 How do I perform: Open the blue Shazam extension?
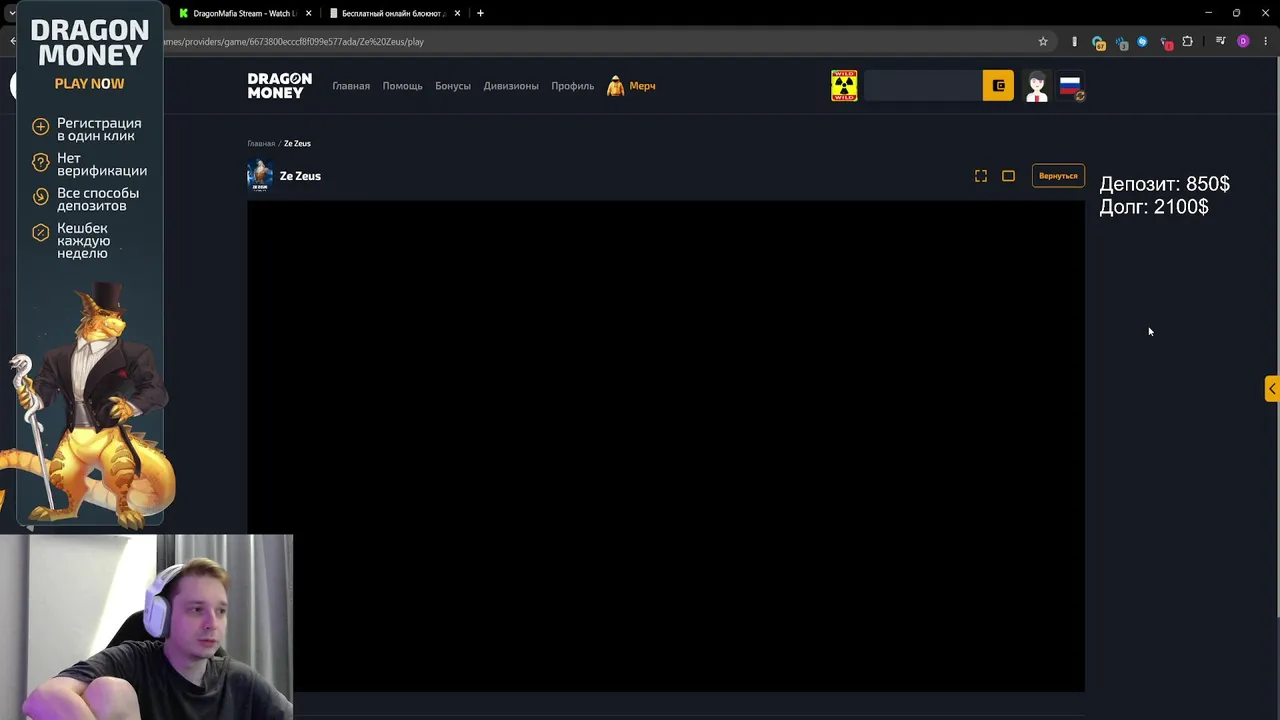tap(1142, 42)
